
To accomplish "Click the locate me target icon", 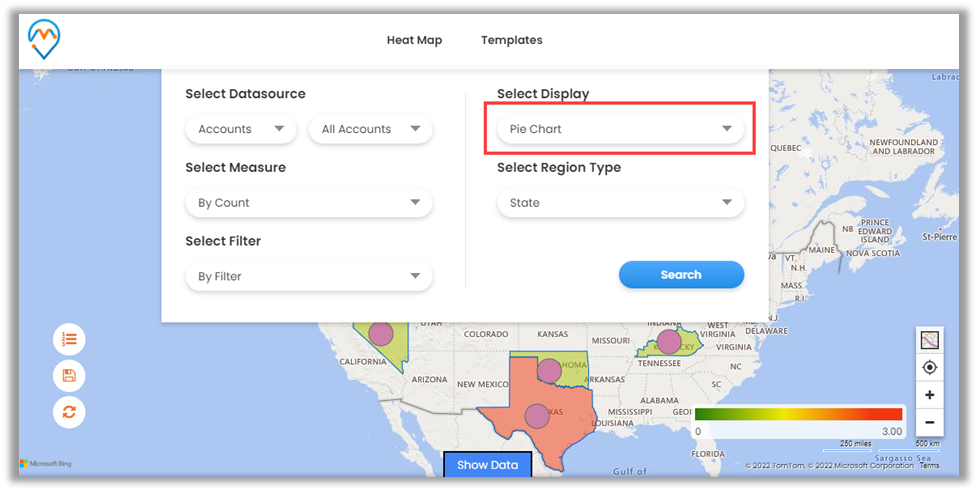I will pos(929,367).
